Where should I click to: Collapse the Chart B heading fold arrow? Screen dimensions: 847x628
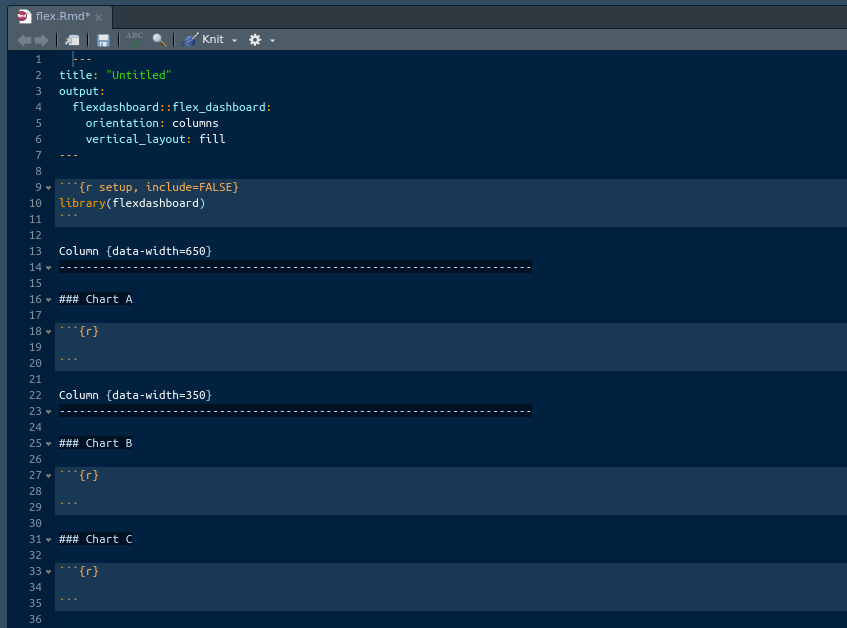[48, 444]
